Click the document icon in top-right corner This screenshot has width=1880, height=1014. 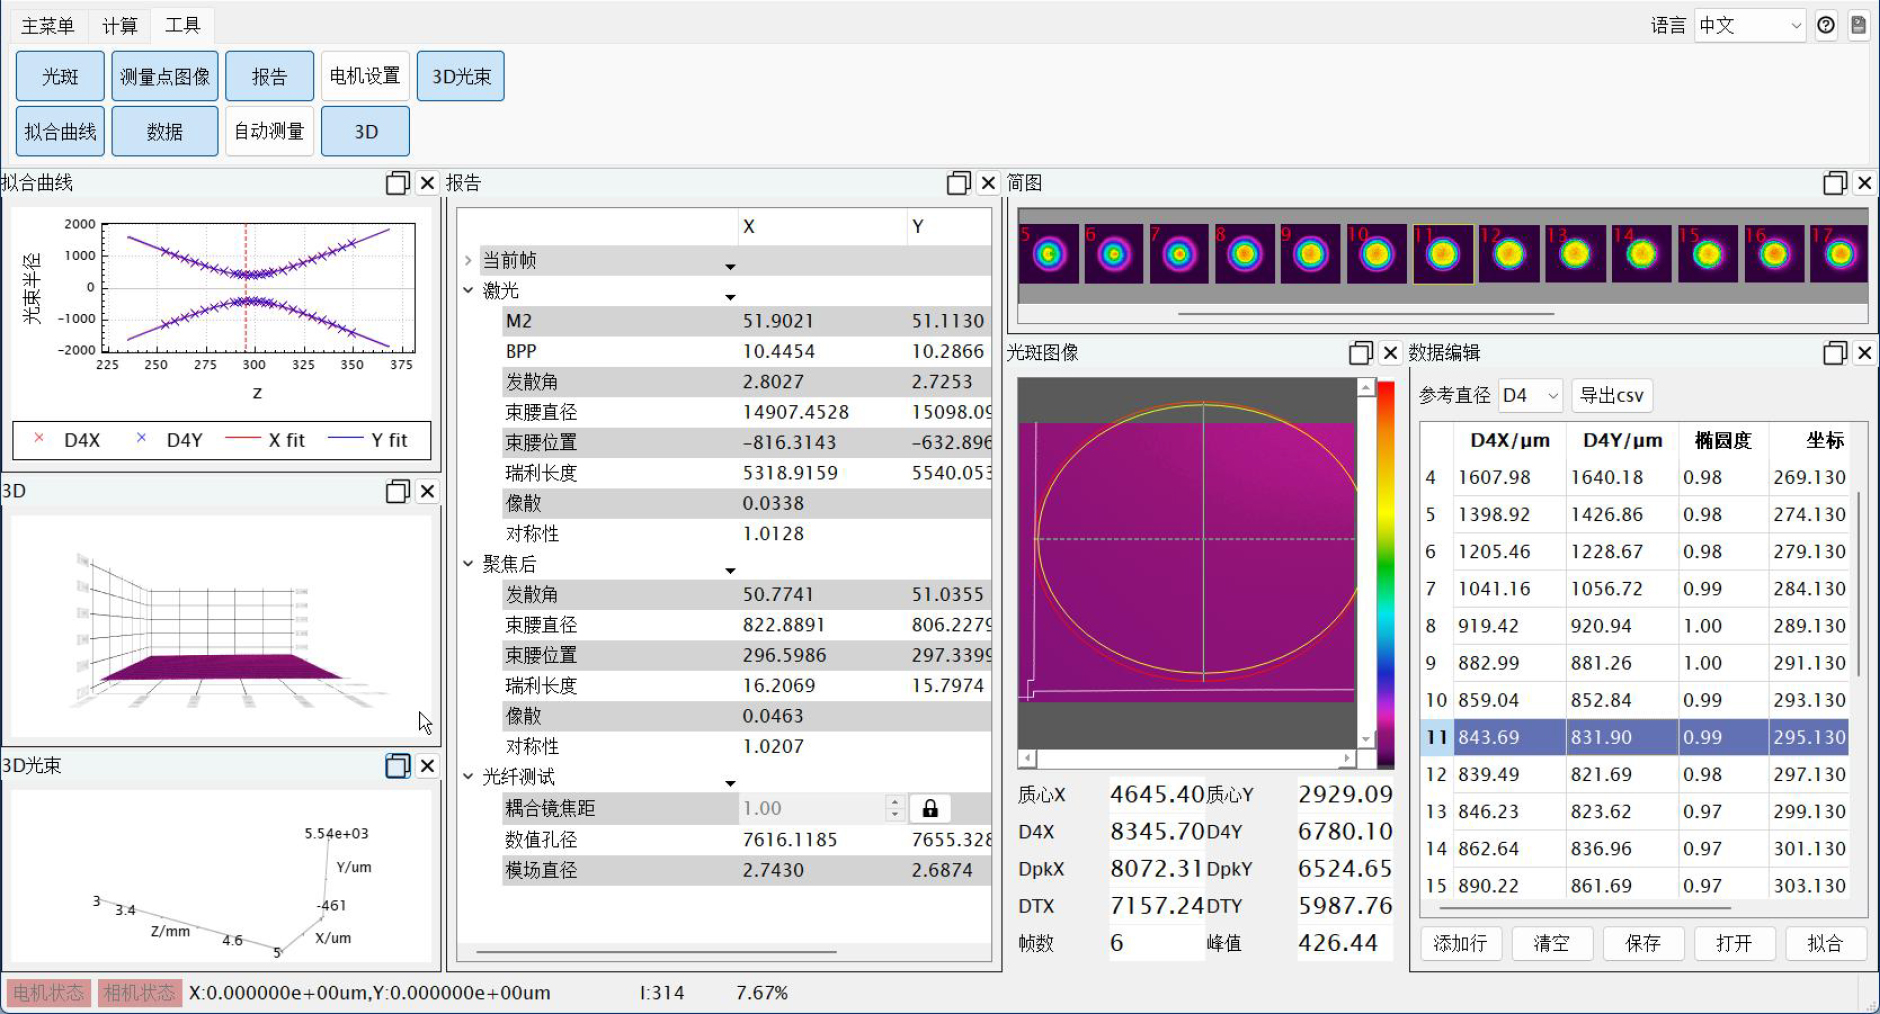(x=1858, y=26)
